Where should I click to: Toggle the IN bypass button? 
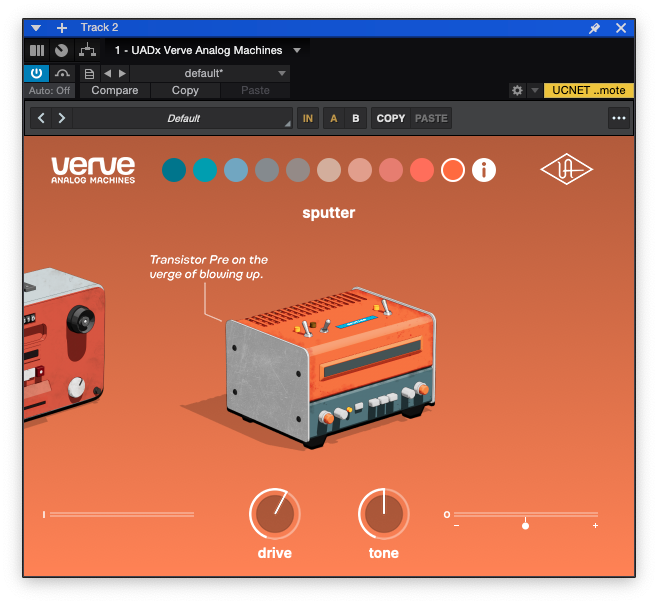[308, 118]
